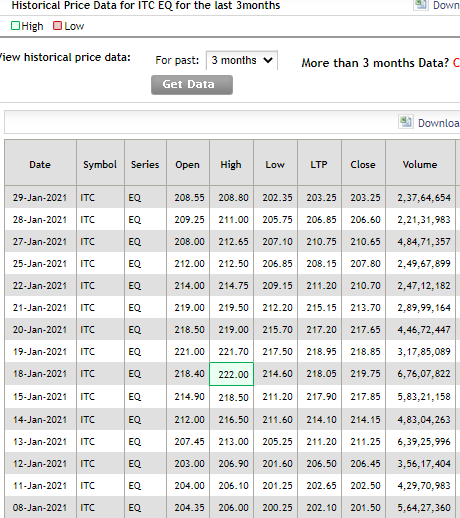Toggle the red Low legend box
Screen dimensions: 460x518
[x=57, y=26]
